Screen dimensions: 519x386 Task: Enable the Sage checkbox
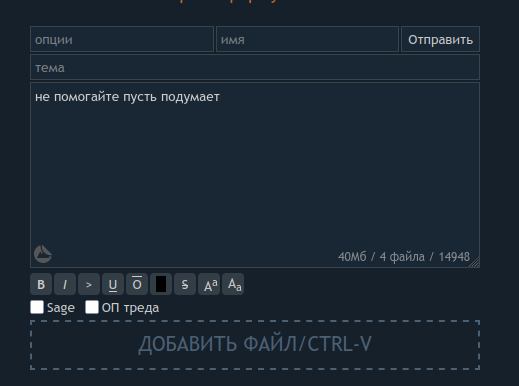pos(37,307)
